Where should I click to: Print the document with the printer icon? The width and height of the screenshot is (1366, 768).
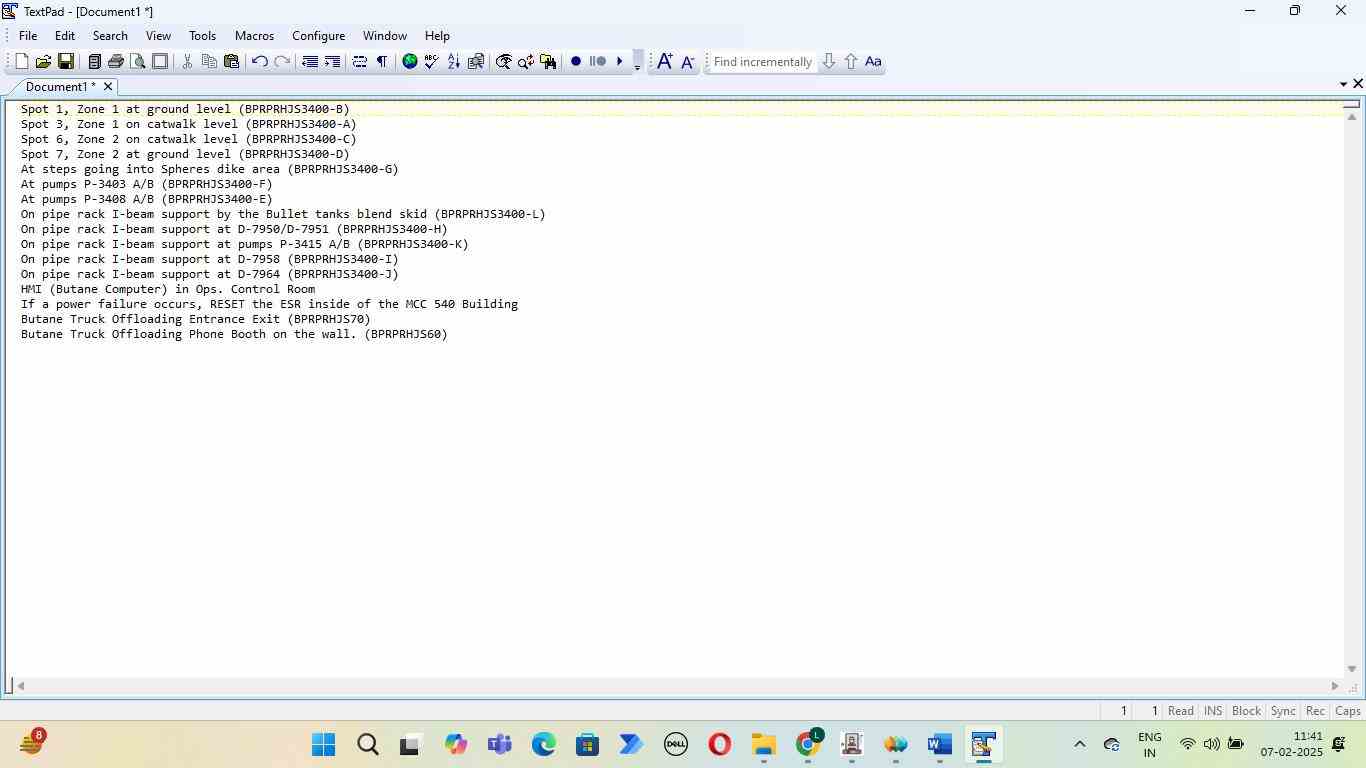116,62
